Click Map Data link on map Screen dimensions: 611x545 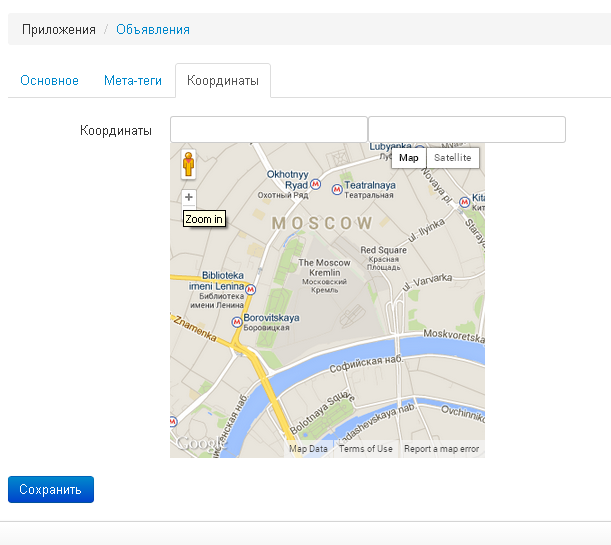tap(308, 449)
